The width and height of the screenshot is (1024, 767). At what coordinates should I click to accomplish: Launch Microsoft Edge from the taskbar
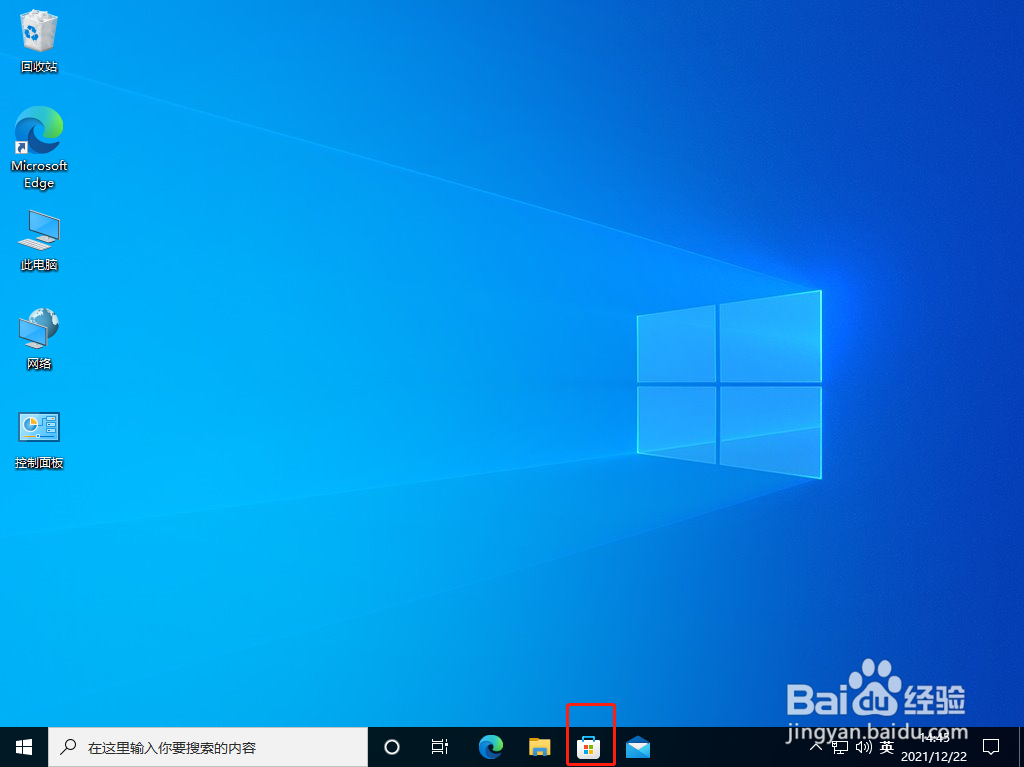(x=490, y=746)
